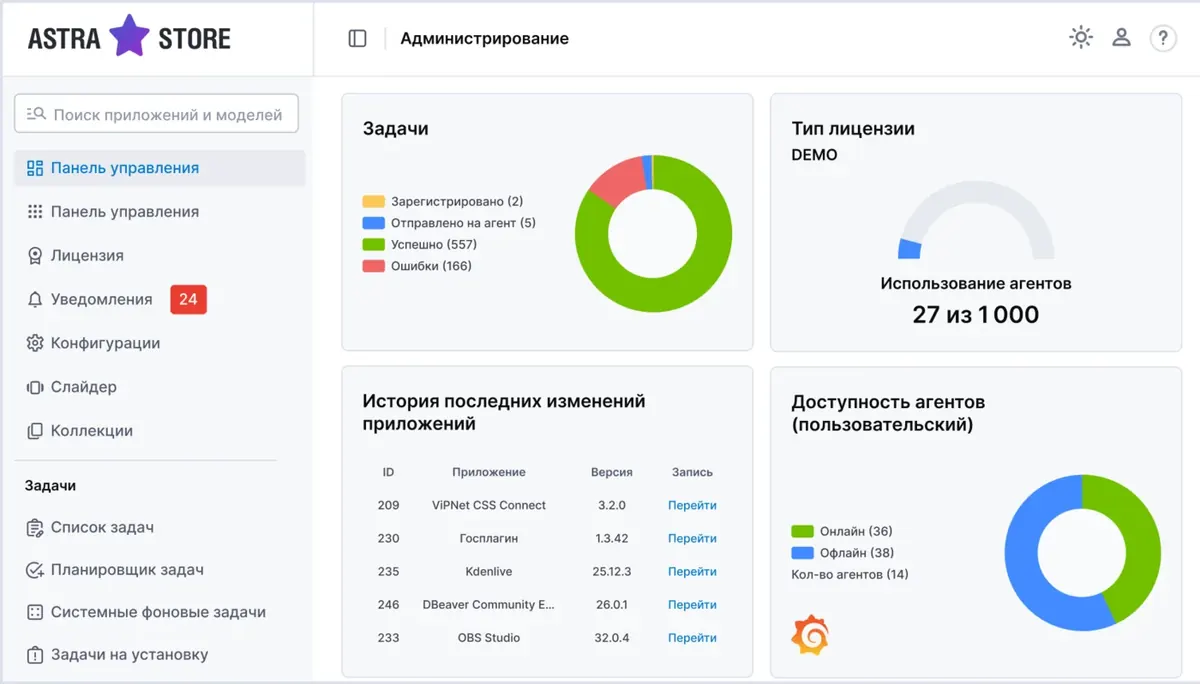Open the Grafana logo icon

(810, 635)
